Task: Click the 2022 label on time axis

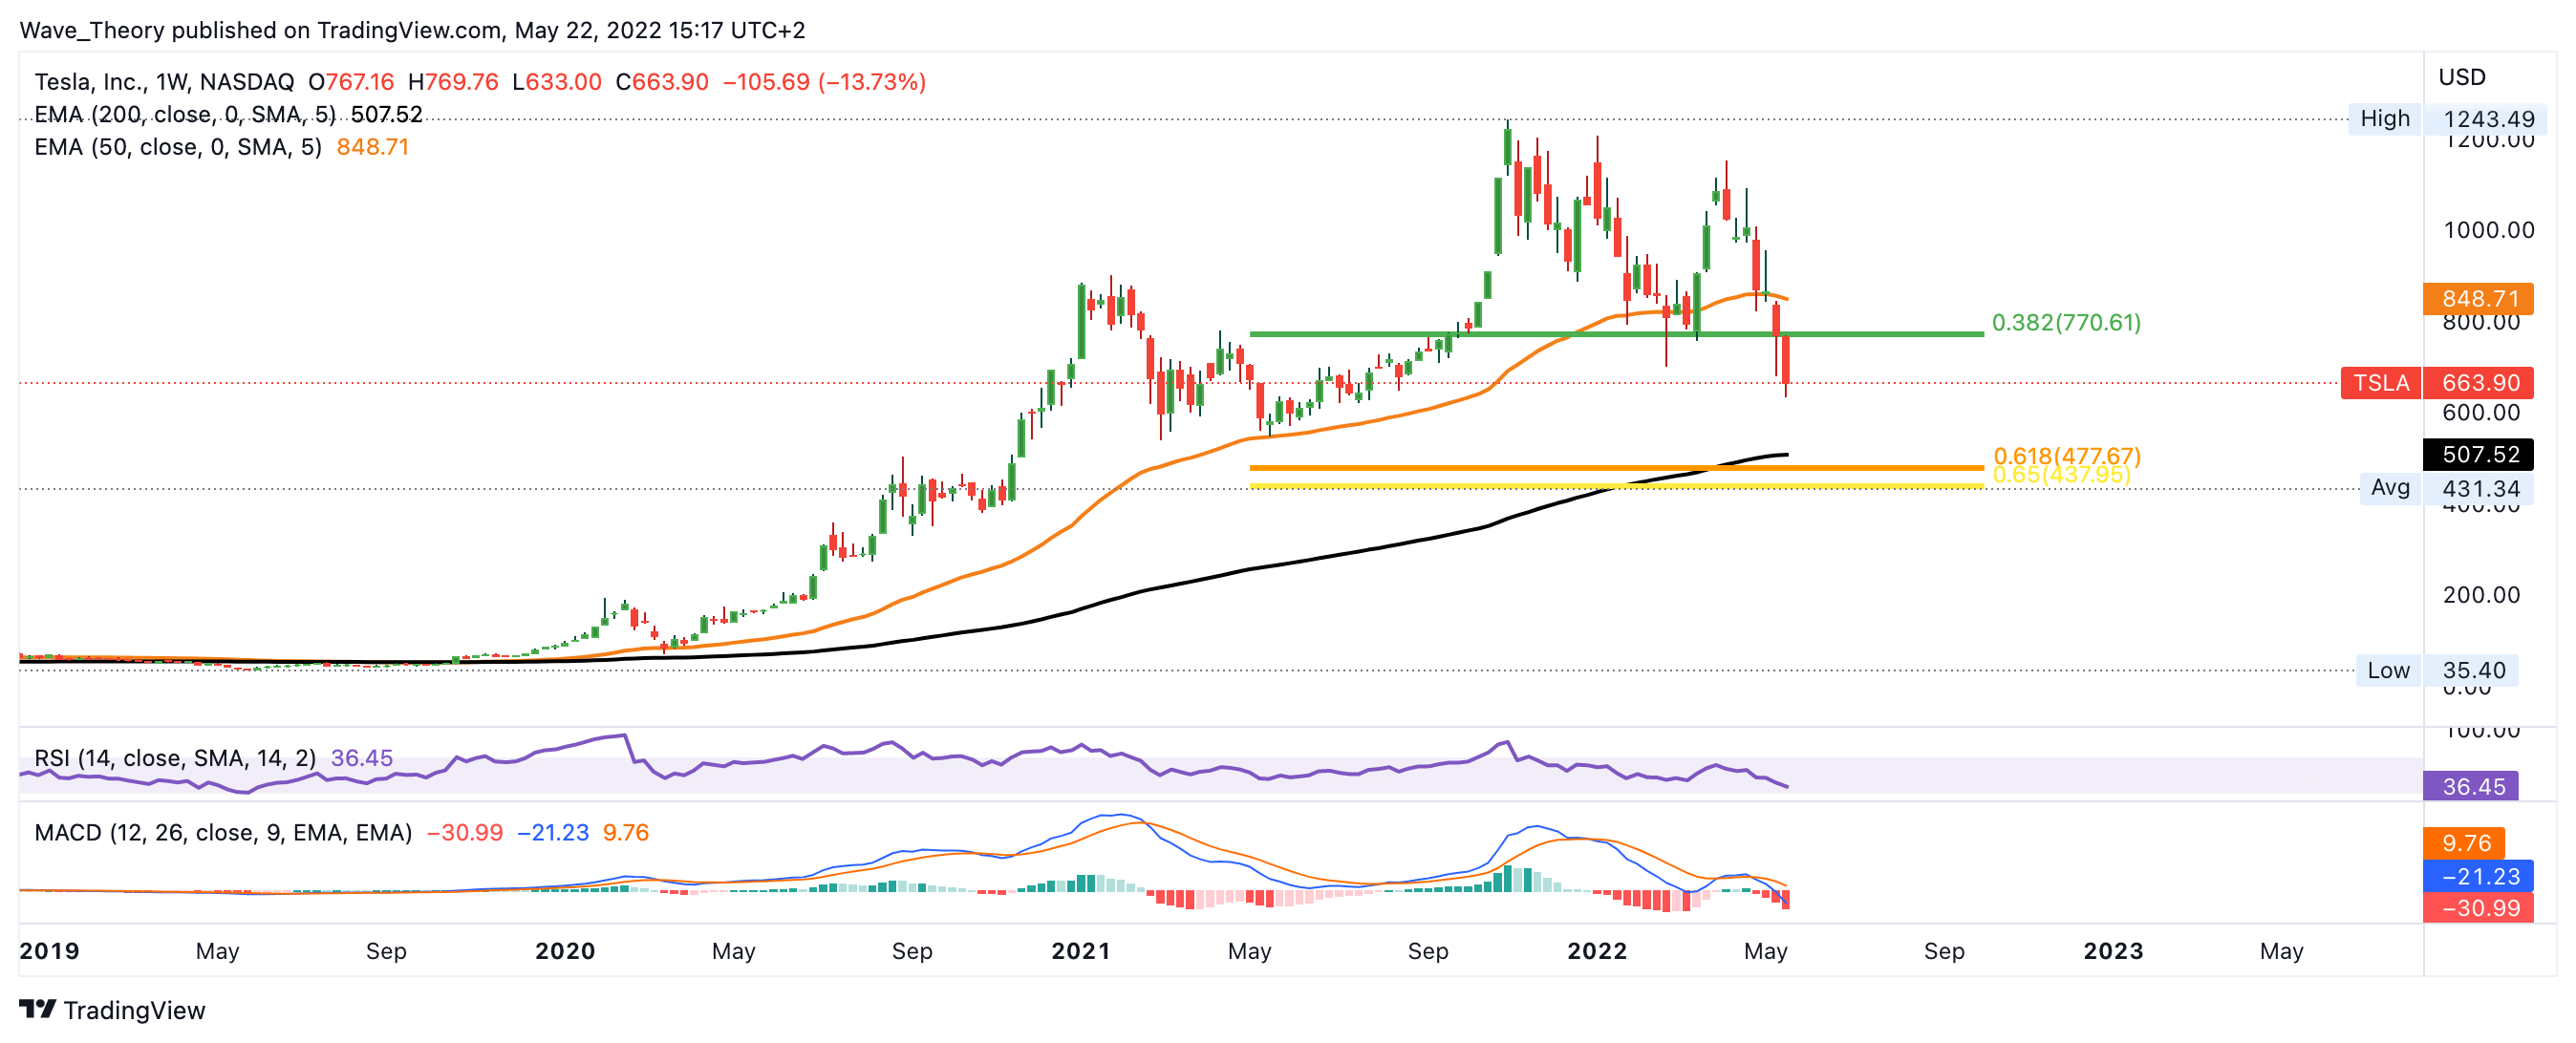Action: pyautogui.click(x=1596, y=951)
